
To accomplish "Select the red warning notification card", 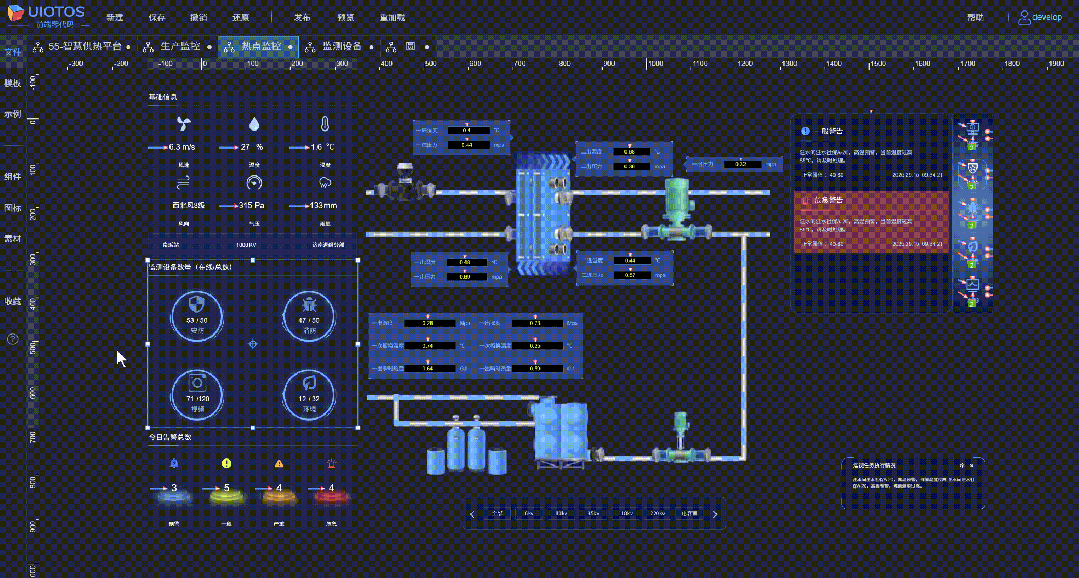I will click(x=872, y=222).
